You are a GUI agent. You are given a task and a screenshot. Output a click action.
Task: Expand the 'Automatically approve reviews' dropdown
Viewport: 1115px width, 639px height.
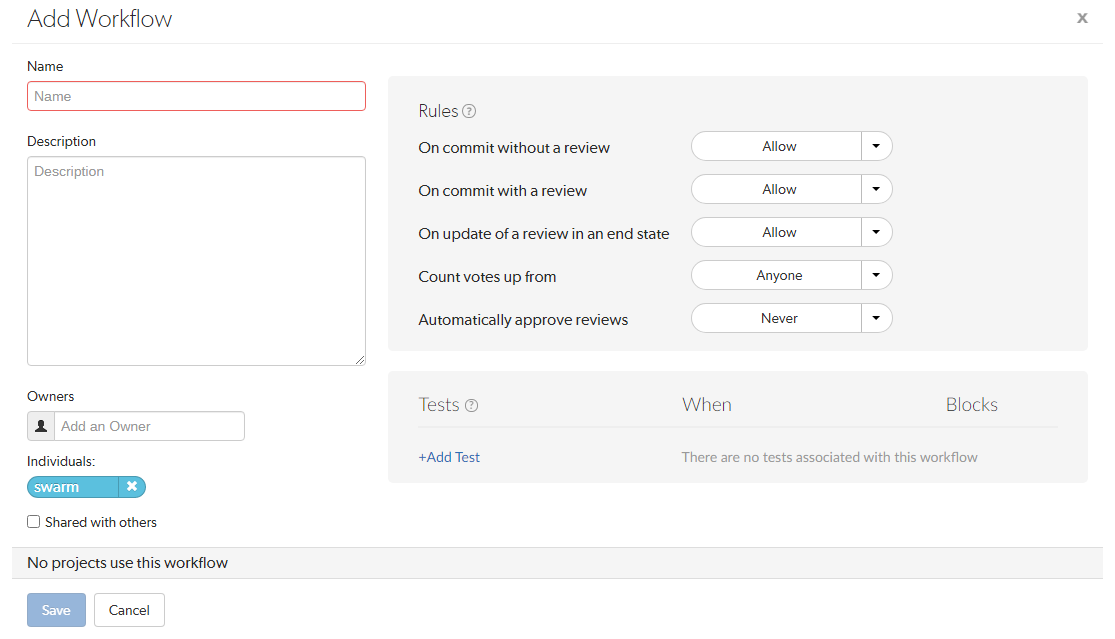point(875,318)
